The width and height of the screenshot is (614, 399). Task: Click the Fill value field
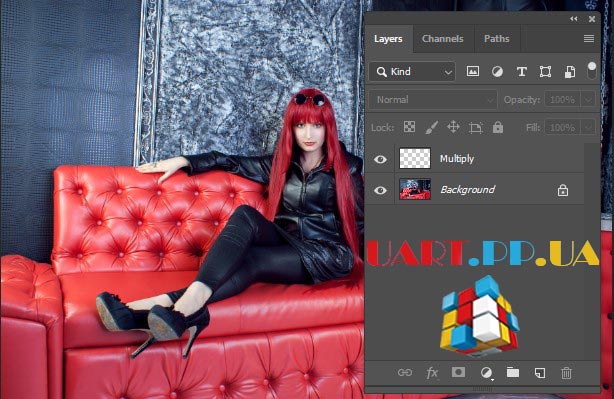(x=562, y=128)
